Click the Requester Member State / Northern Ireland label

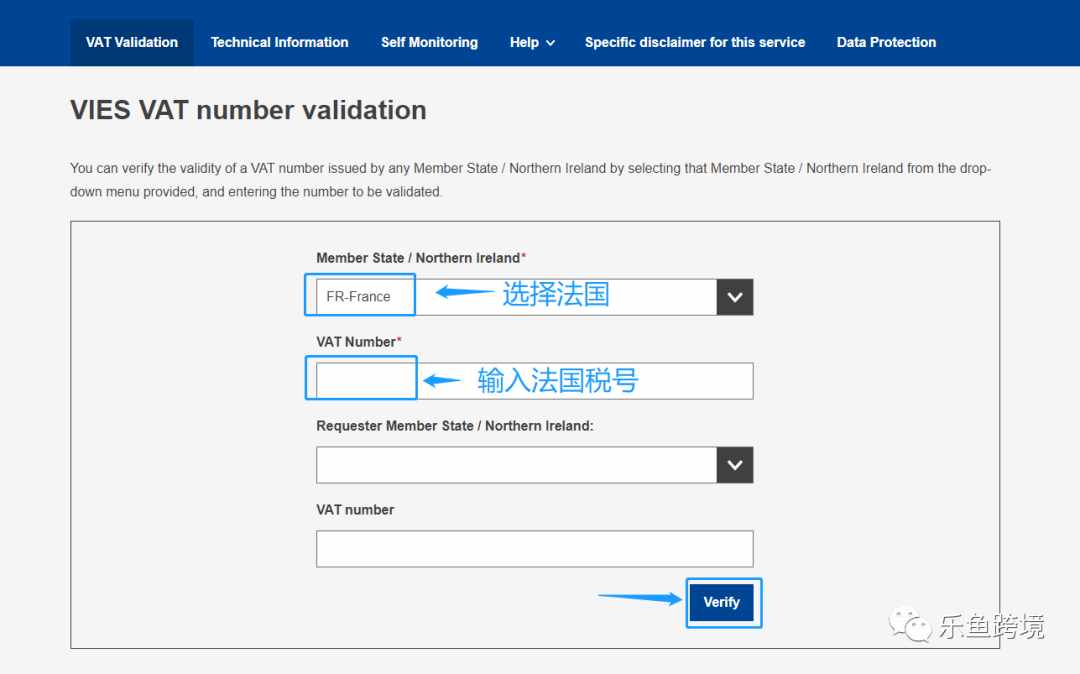pos(455,426)
